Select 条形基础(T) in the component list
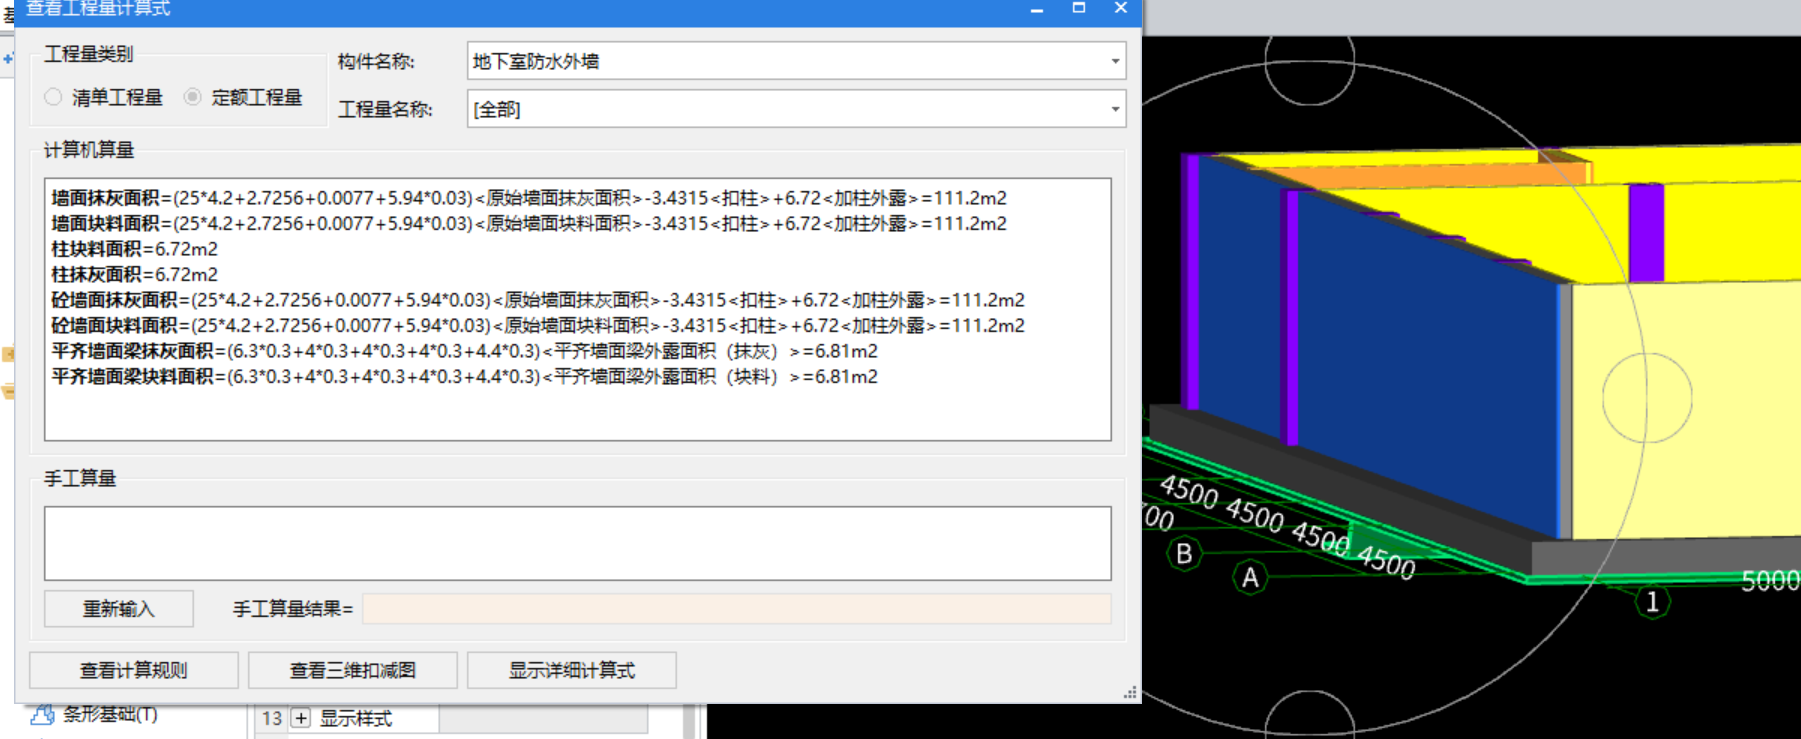 tap(110, 714)
